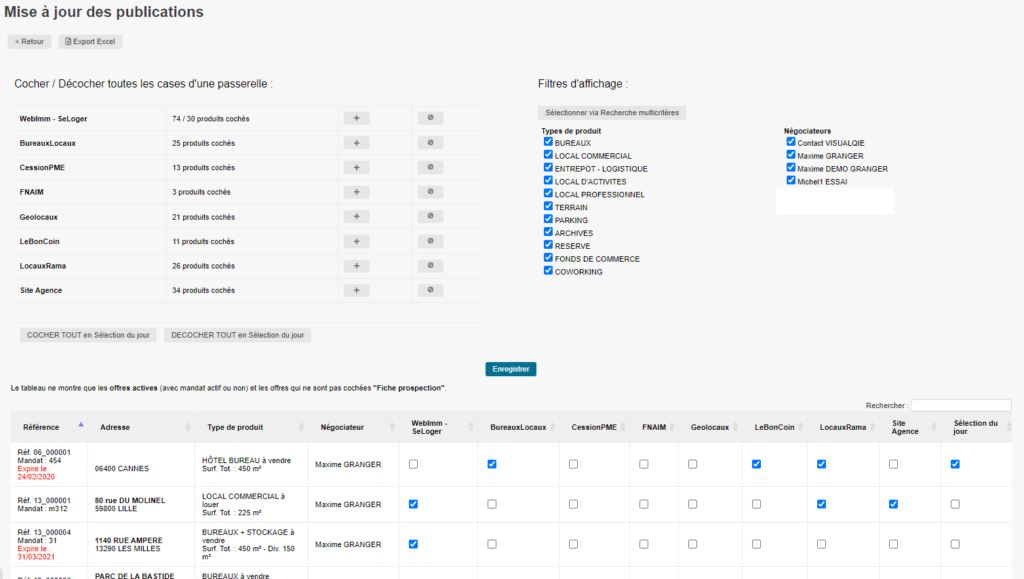Toggle the BUREAUX product type checkbox
Viewport: 1024px width, 579px height.
[x=548, y=143]
